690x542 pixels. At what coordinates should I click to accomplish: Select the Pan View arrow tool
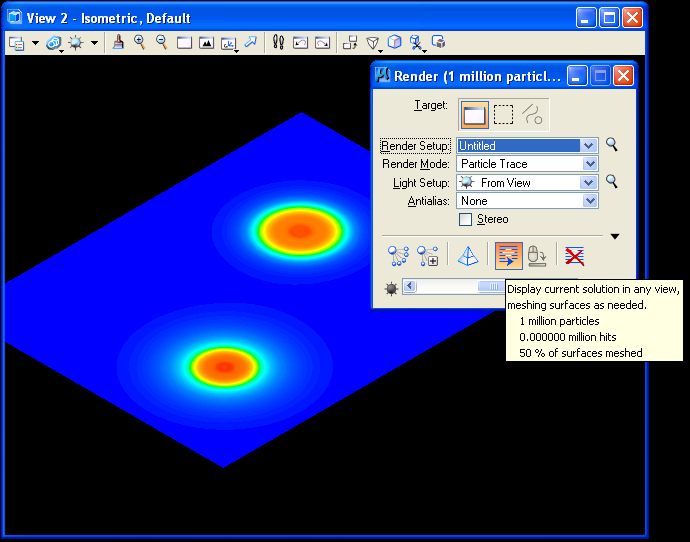click(251, 42)
